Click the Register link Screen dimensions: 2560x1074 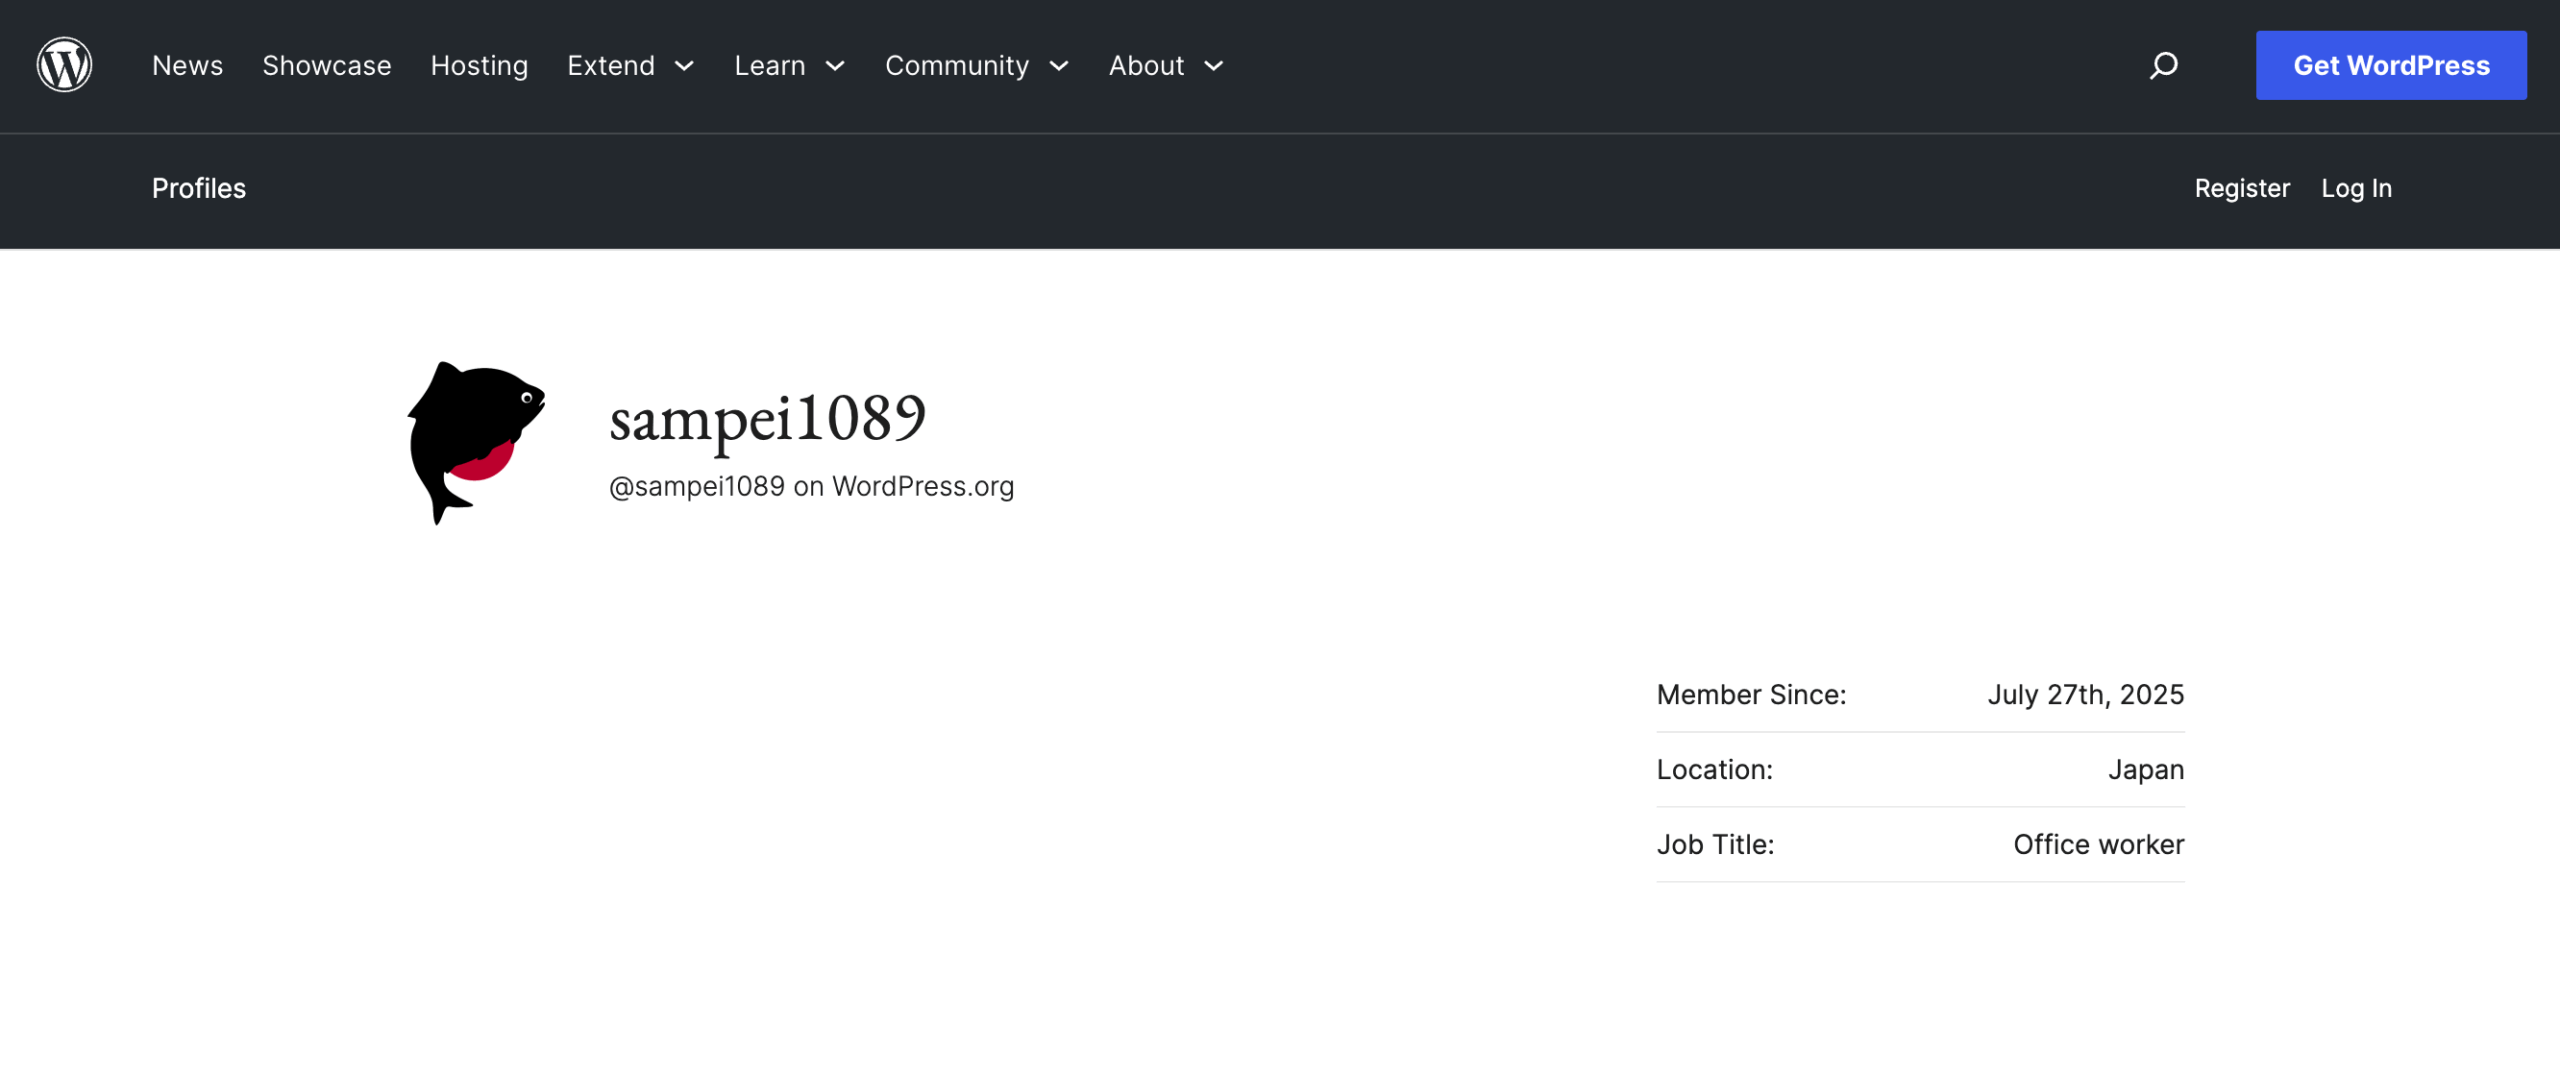tap(2241, 188)
